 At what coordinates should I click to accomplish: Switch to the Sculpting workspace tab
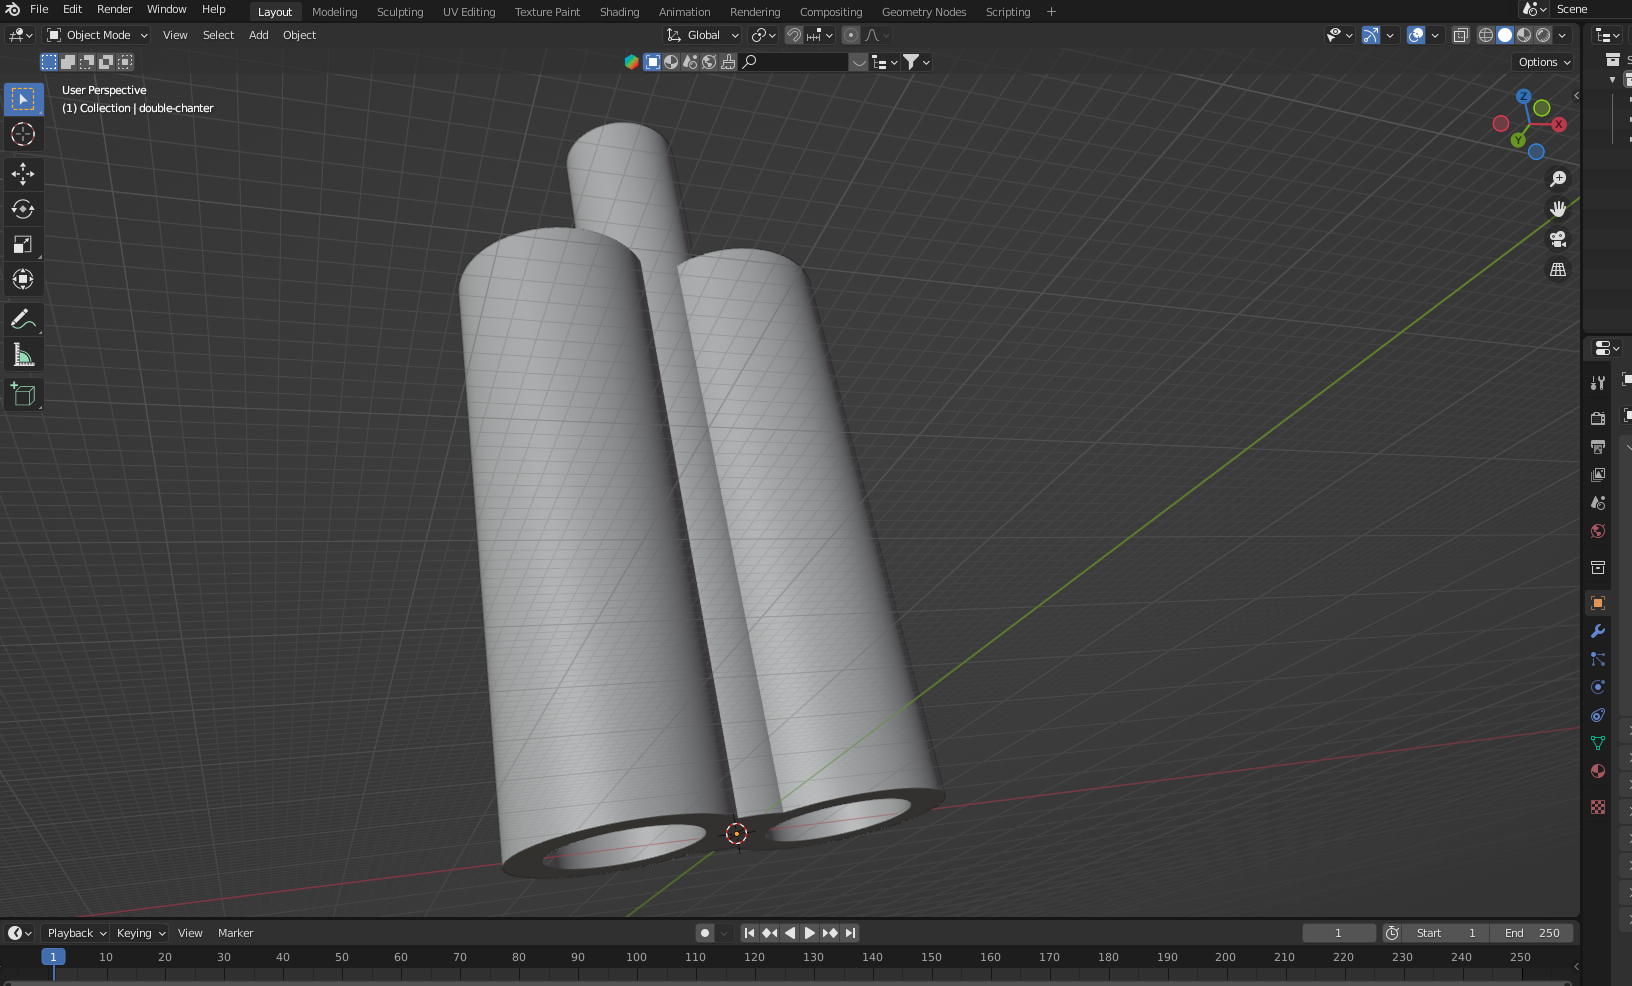point(400,12)
